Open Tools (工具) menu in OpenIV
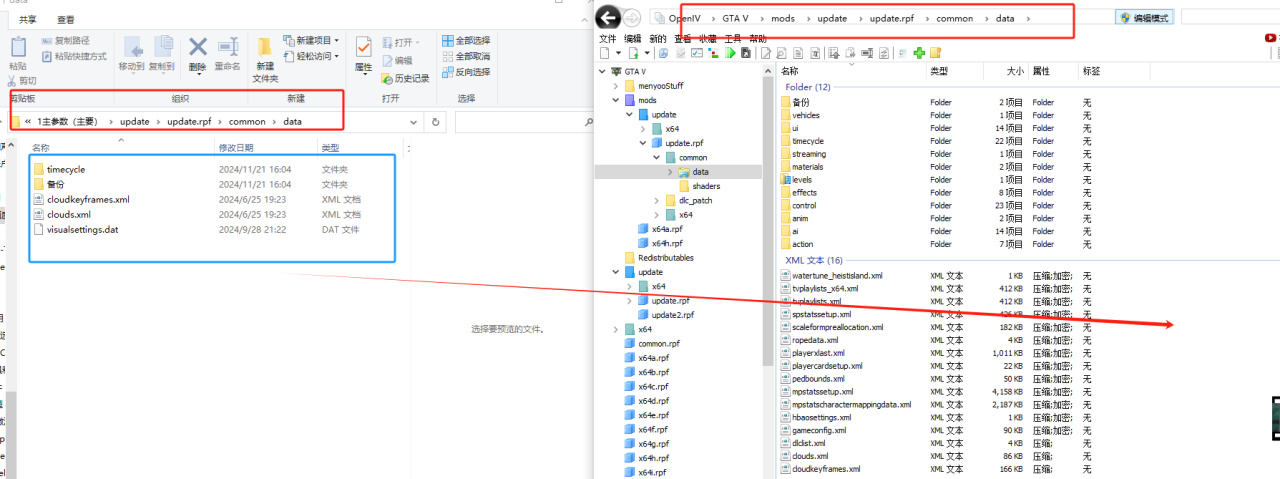The image size is (1280, 479). (732, 38)
